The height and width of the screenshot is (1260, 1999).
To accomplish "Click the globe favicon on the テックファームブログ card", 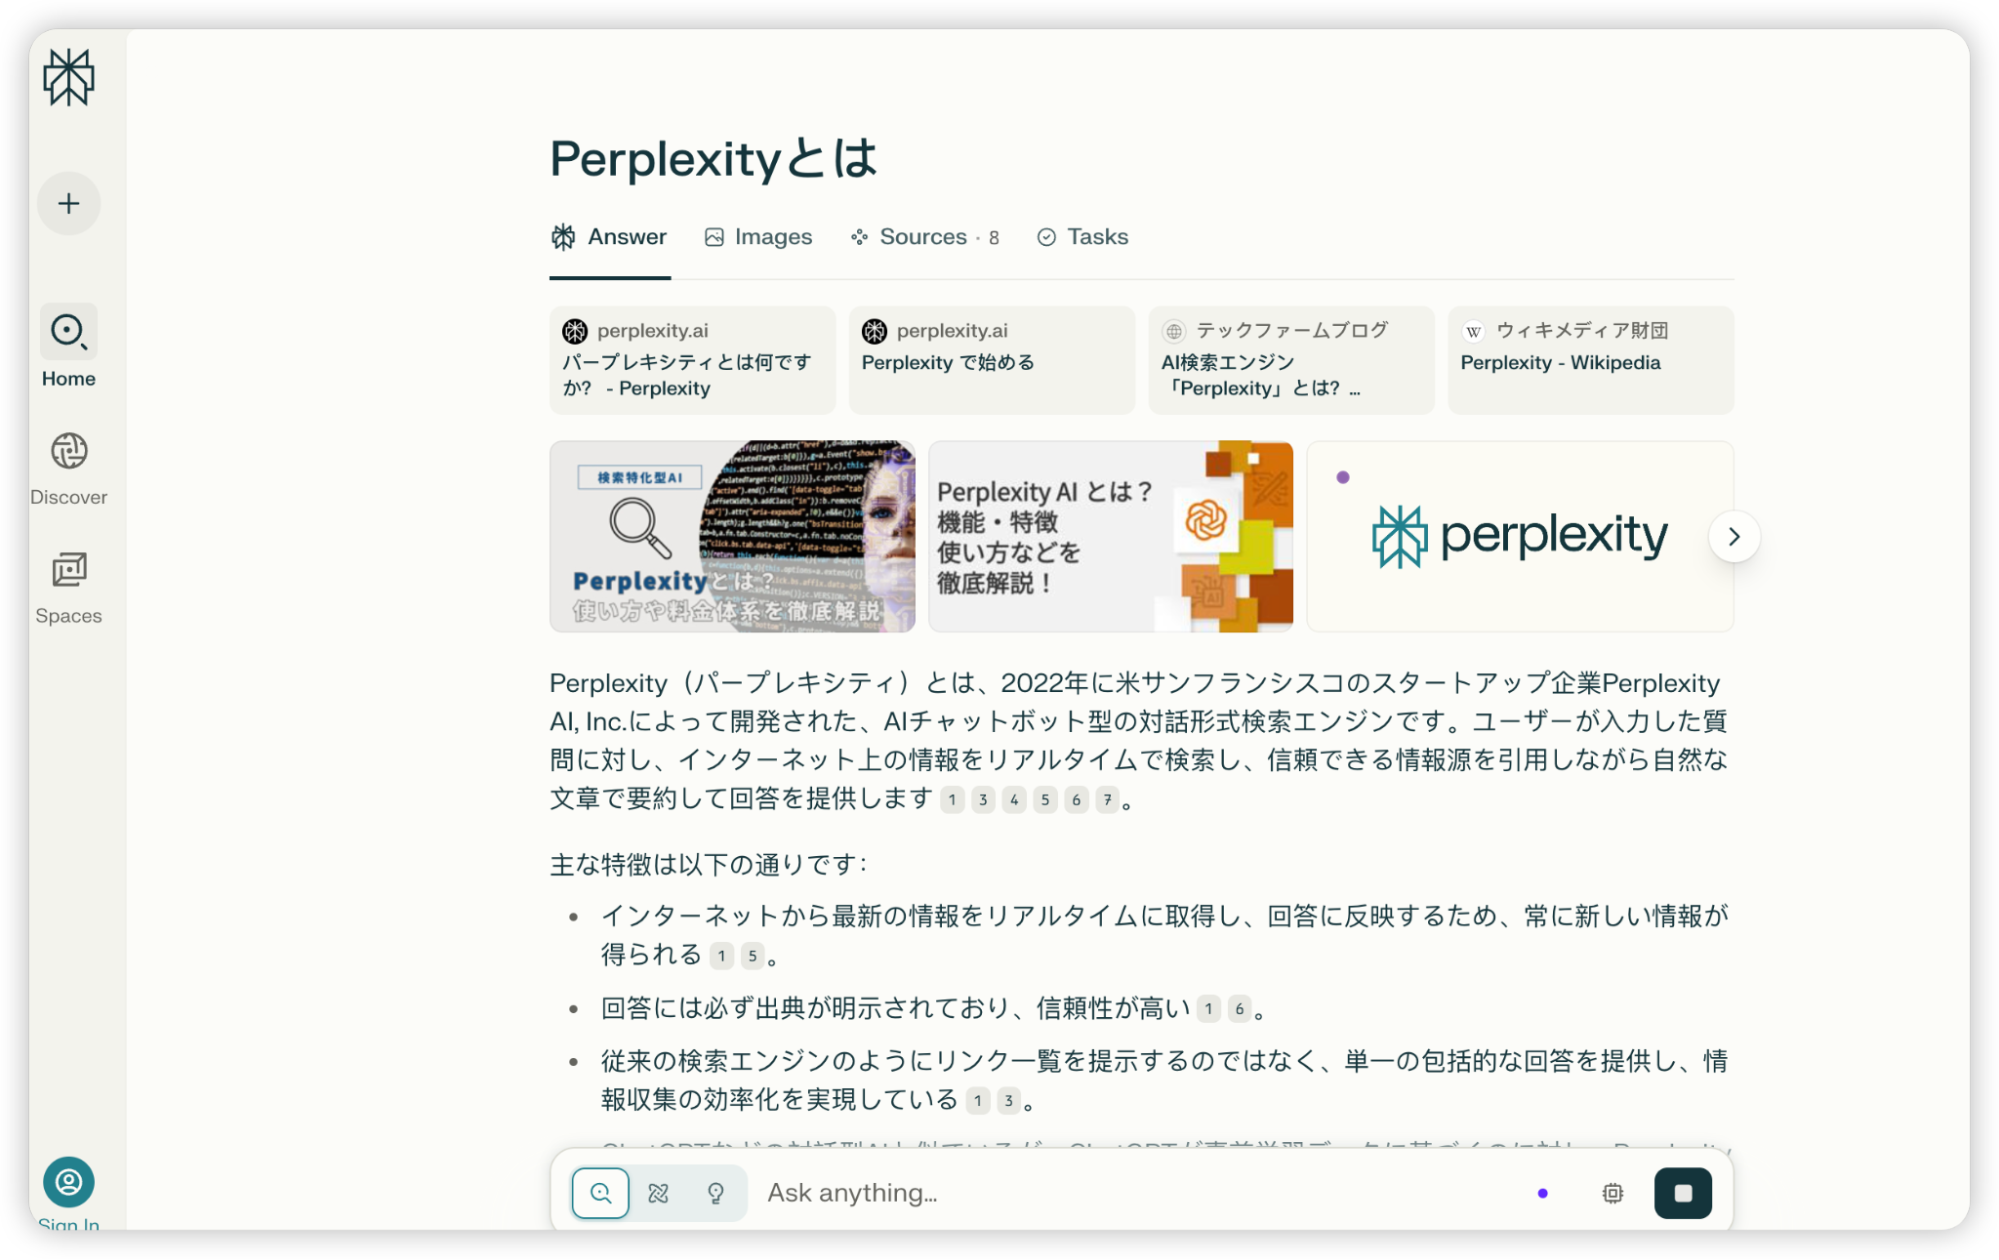I will (1174, 331).
